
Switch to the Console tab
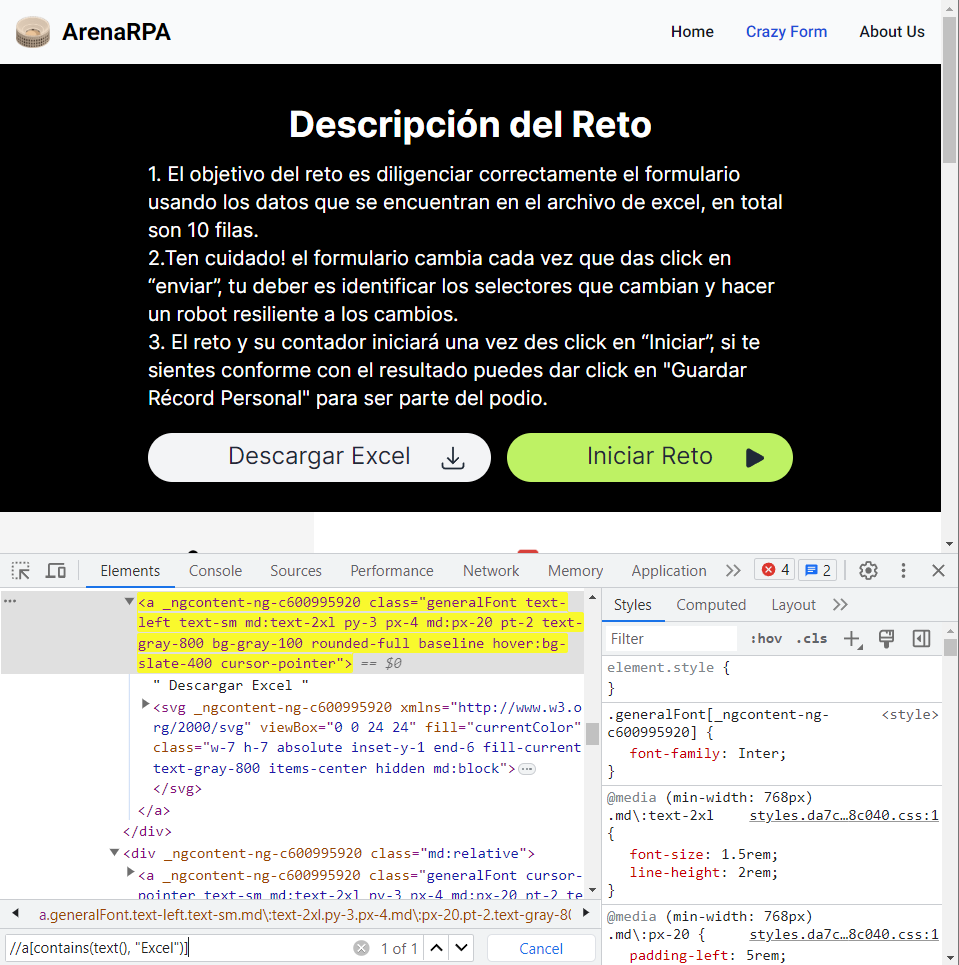[215, 570]
